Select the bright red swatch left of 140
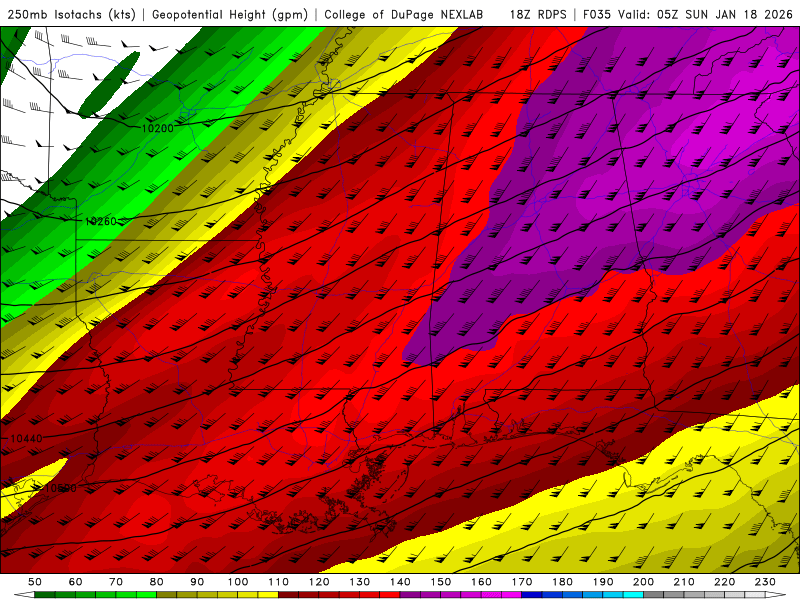This screenshot has height=600, width=800. tap(390, 595)
